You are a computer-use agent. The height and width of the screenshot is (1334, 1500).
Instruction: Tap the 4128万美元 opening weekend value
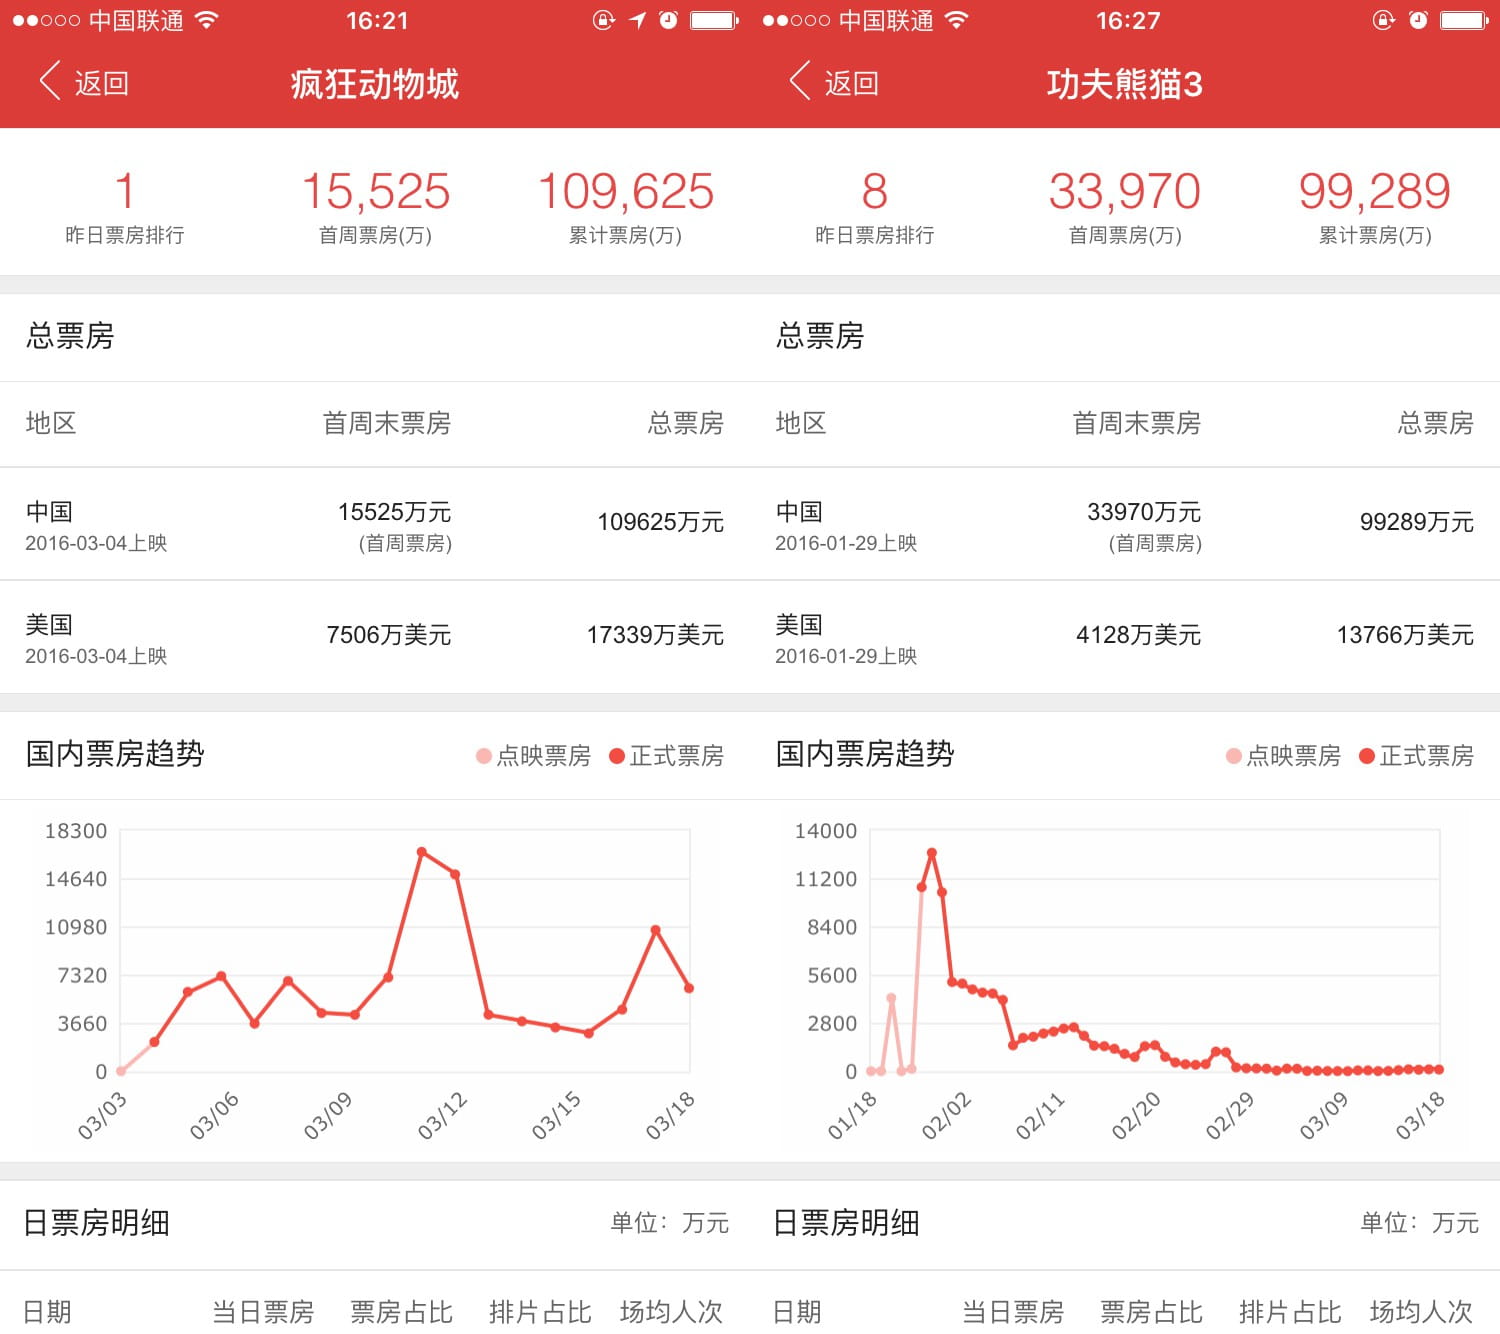click(1138, 635)
